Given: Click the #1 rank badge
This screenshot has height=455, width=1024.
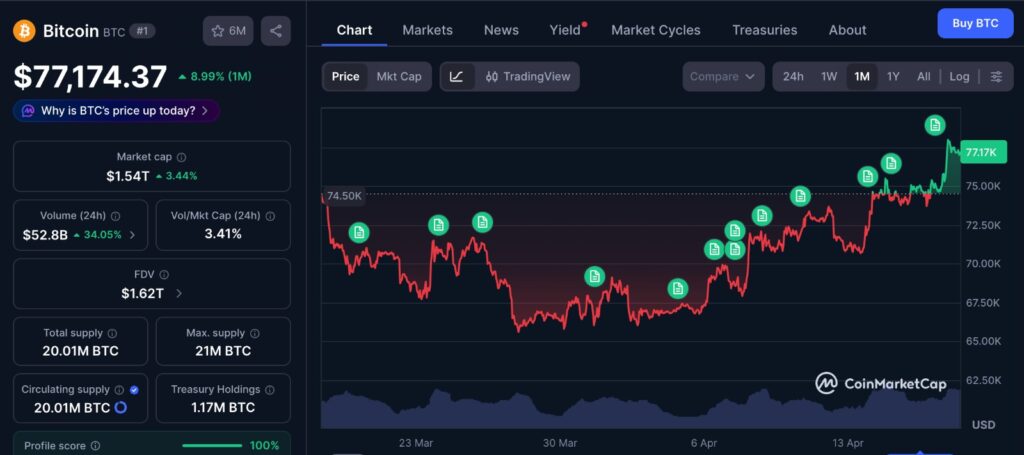Looking at the screenshot, I should pos(142,31).
